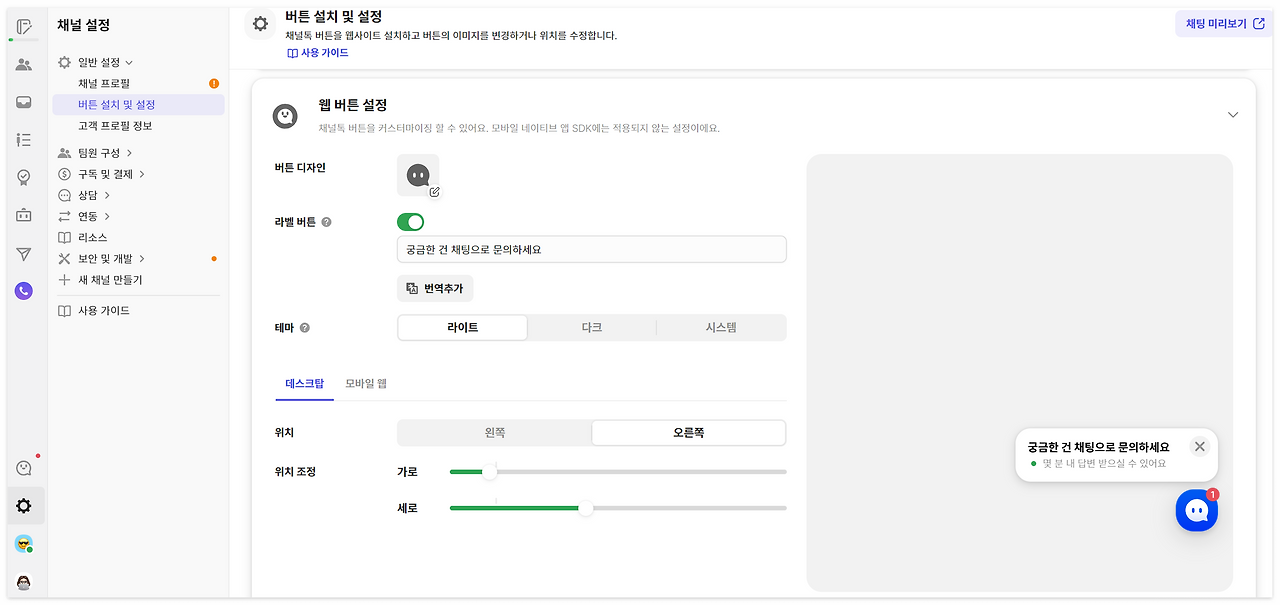This screenshot has height=605, width=1280.
Task: Open the chat inbox icon in the leftmost sidebar
Action: point(23,24)
